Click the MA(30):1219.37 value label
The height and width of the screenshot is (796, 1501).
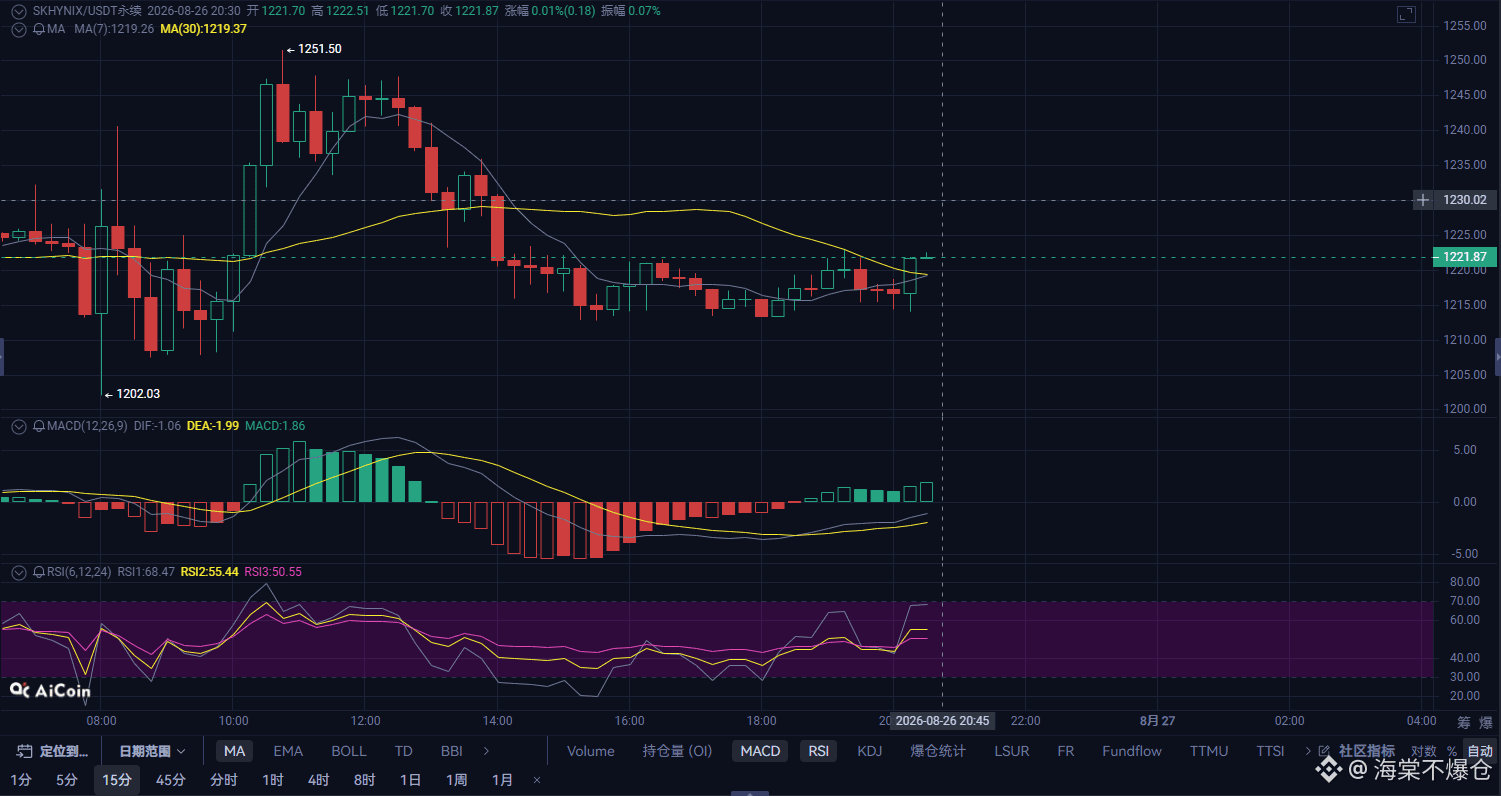click(203, 29)
